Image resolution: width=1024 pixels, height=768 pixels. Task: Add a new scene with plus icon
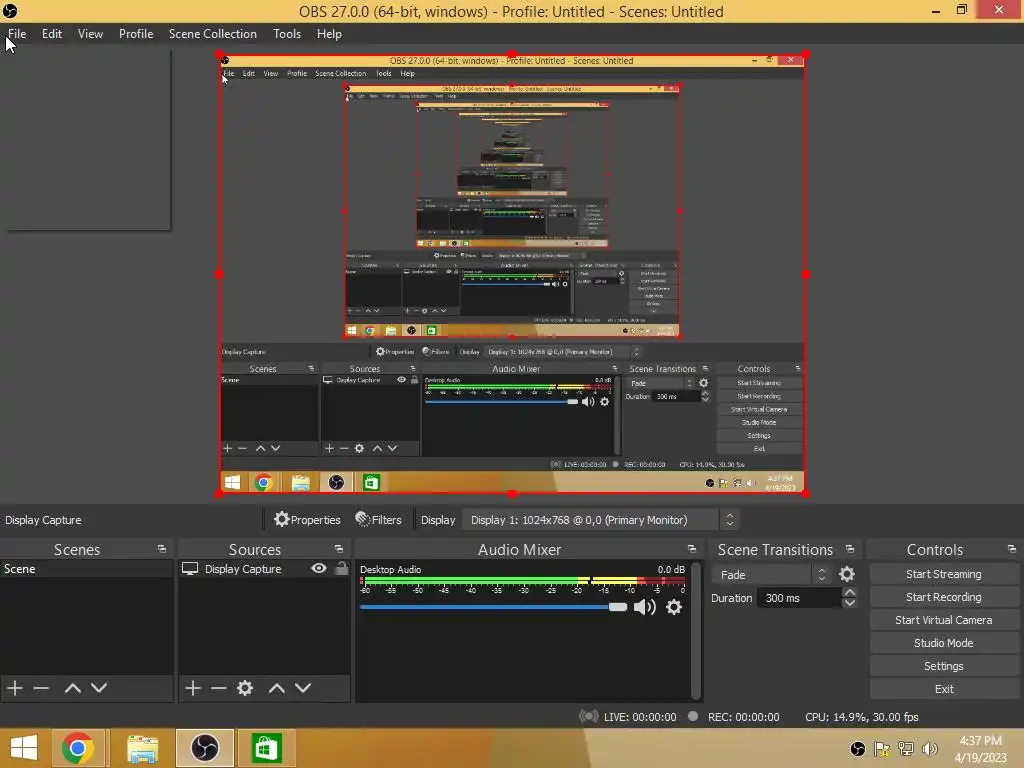tap(15, 688)
